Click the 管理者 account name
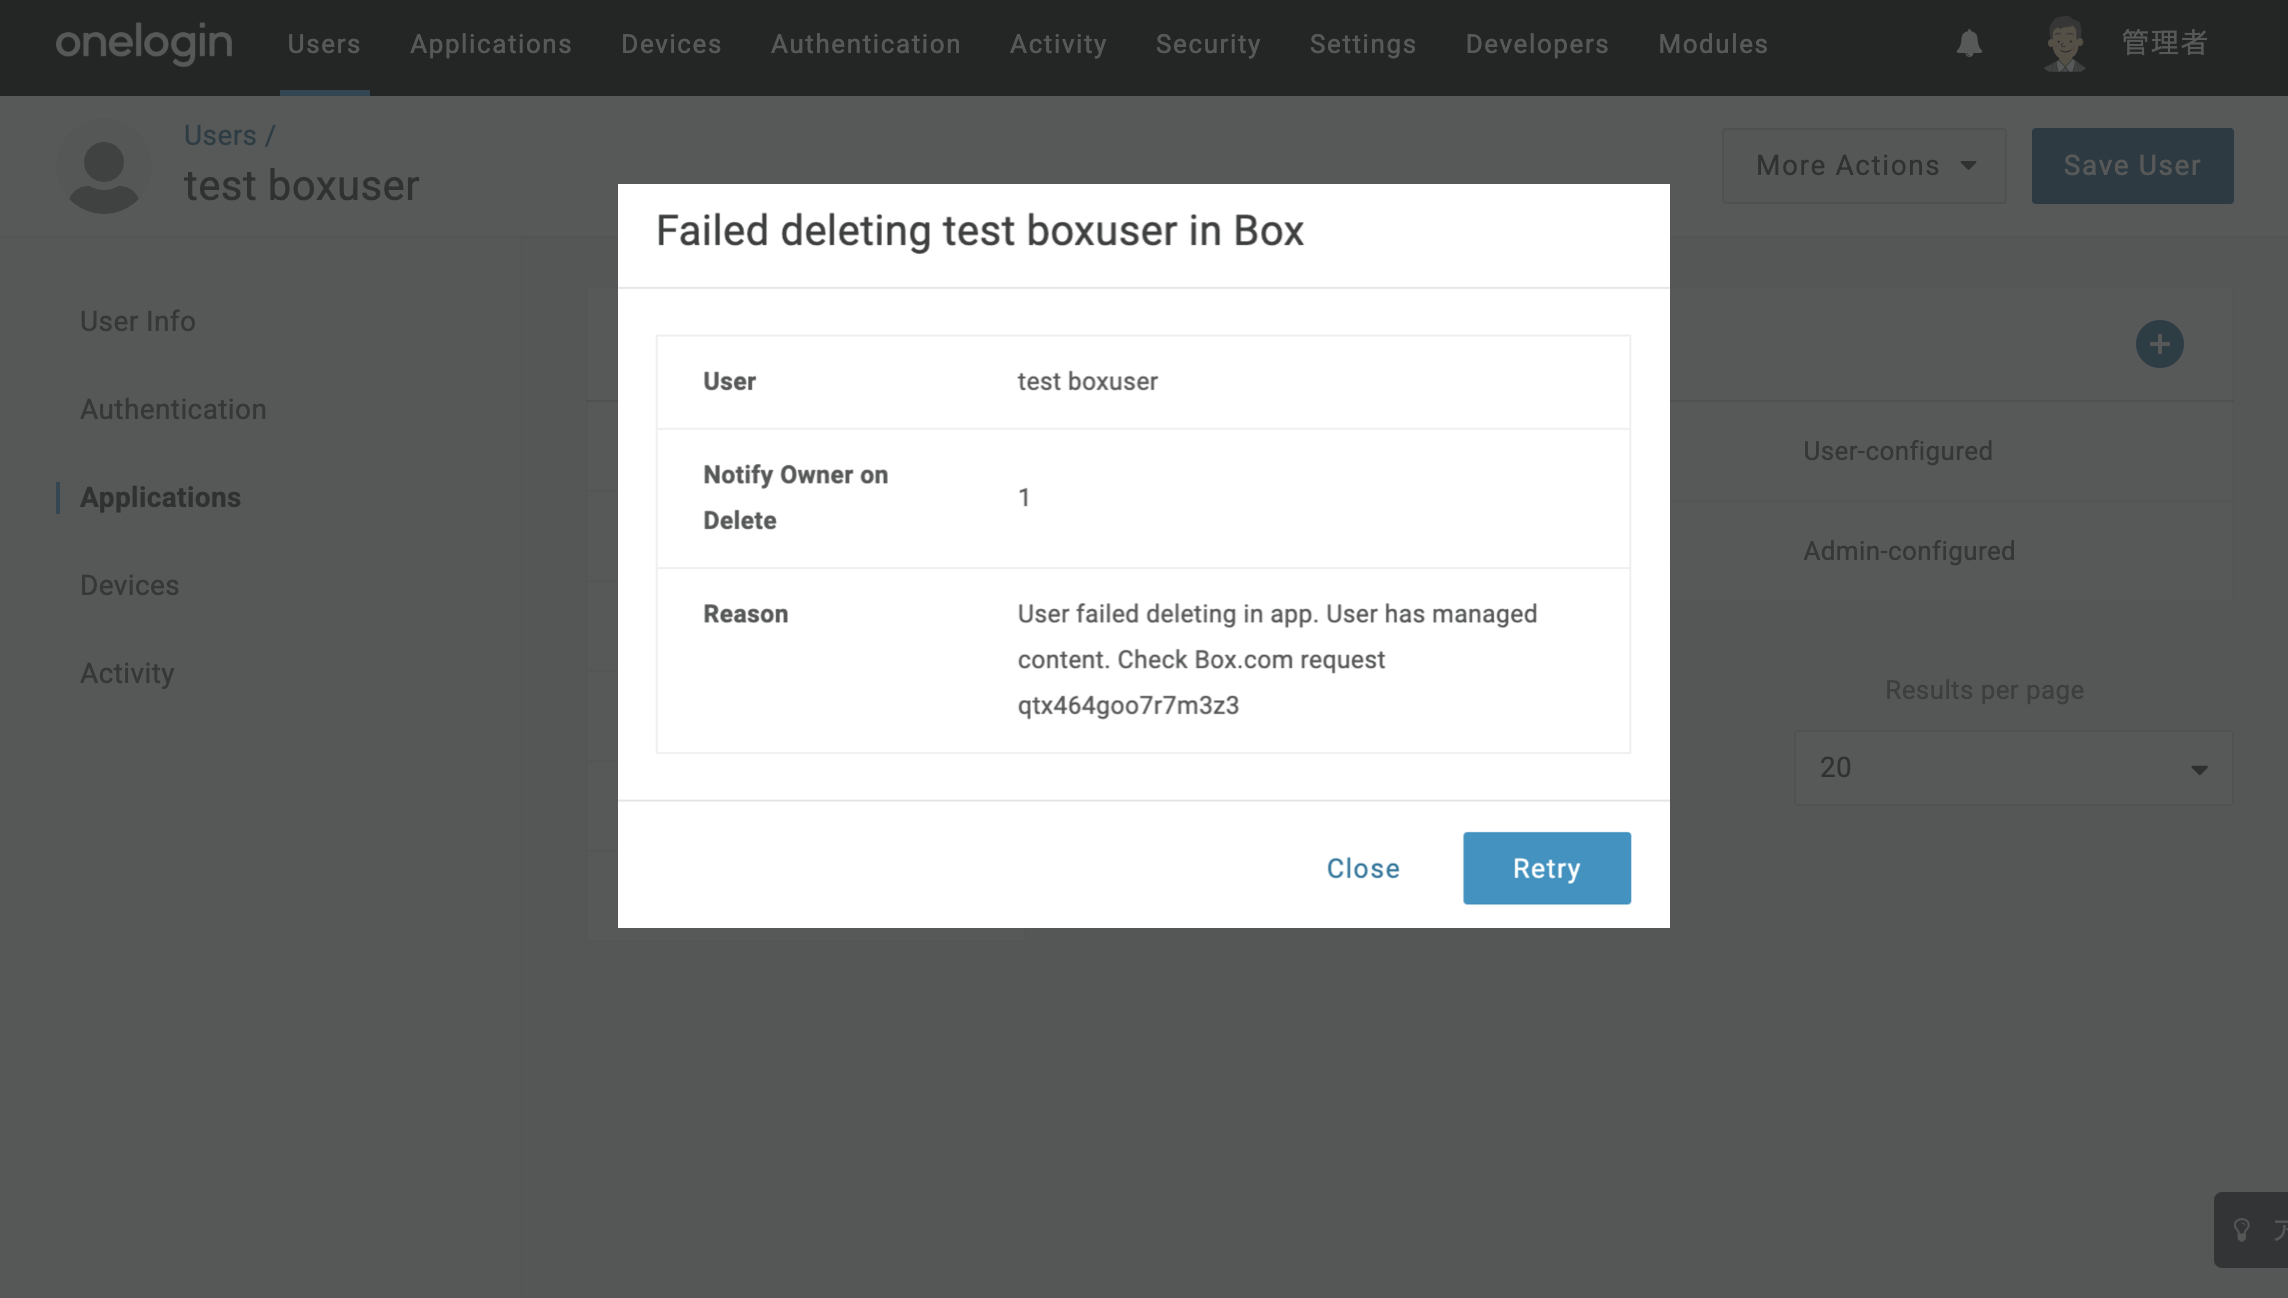 tap(2164, 43)
